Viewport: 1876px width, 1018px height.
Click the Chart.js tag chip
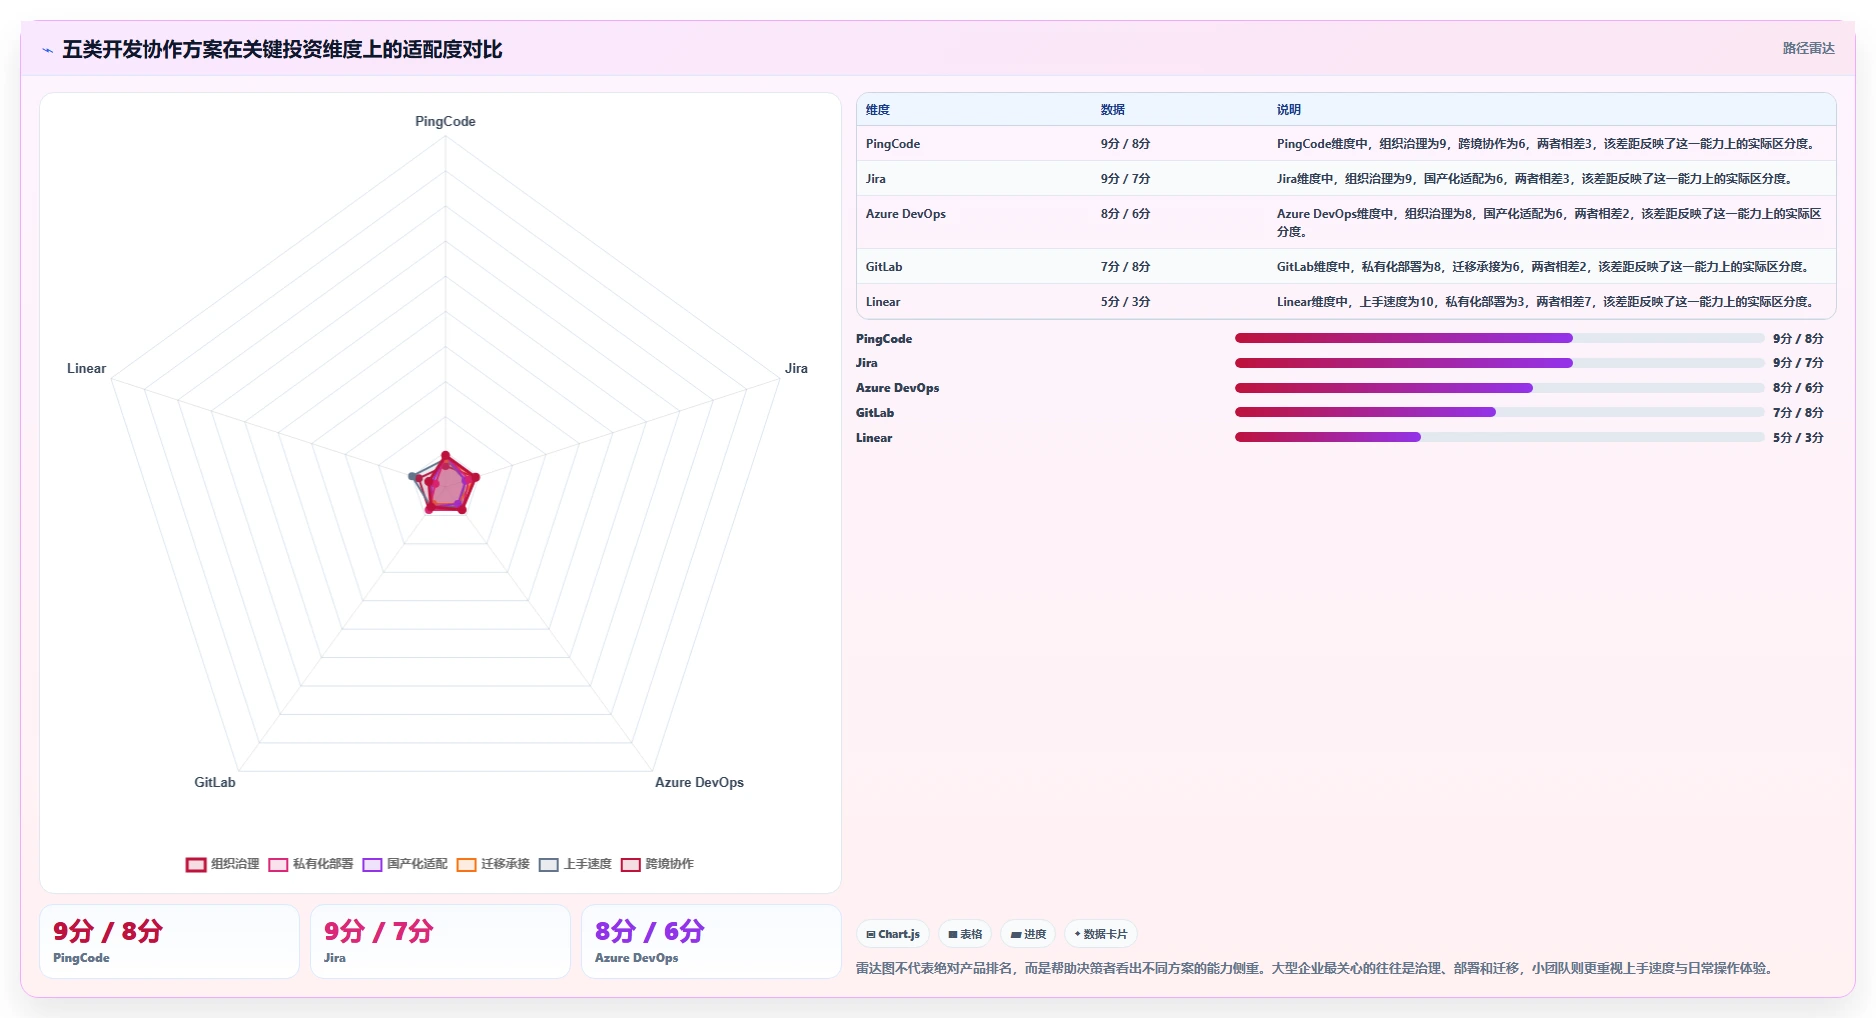coord(893,934)
